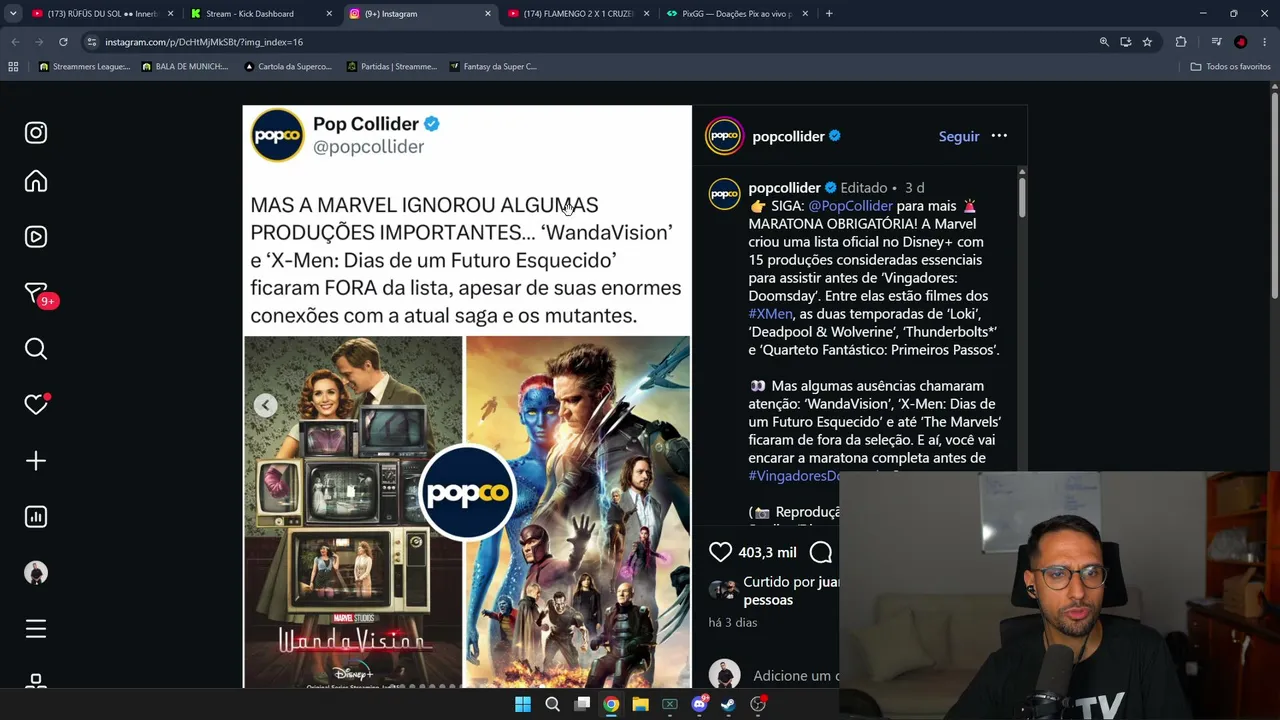Open the Reels icon in the sidebar
The height and width of the screenshot is (720, 1280).
click(x=36, y=237)
